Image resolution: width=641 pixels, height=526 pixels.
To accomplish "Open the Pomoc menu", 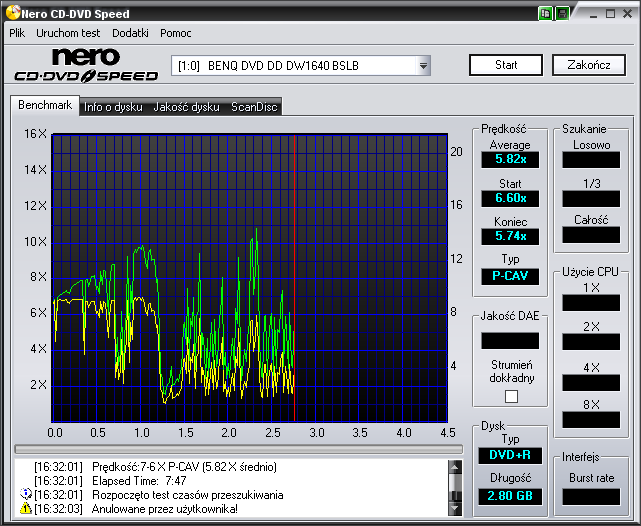I will (x=175, y=33).
